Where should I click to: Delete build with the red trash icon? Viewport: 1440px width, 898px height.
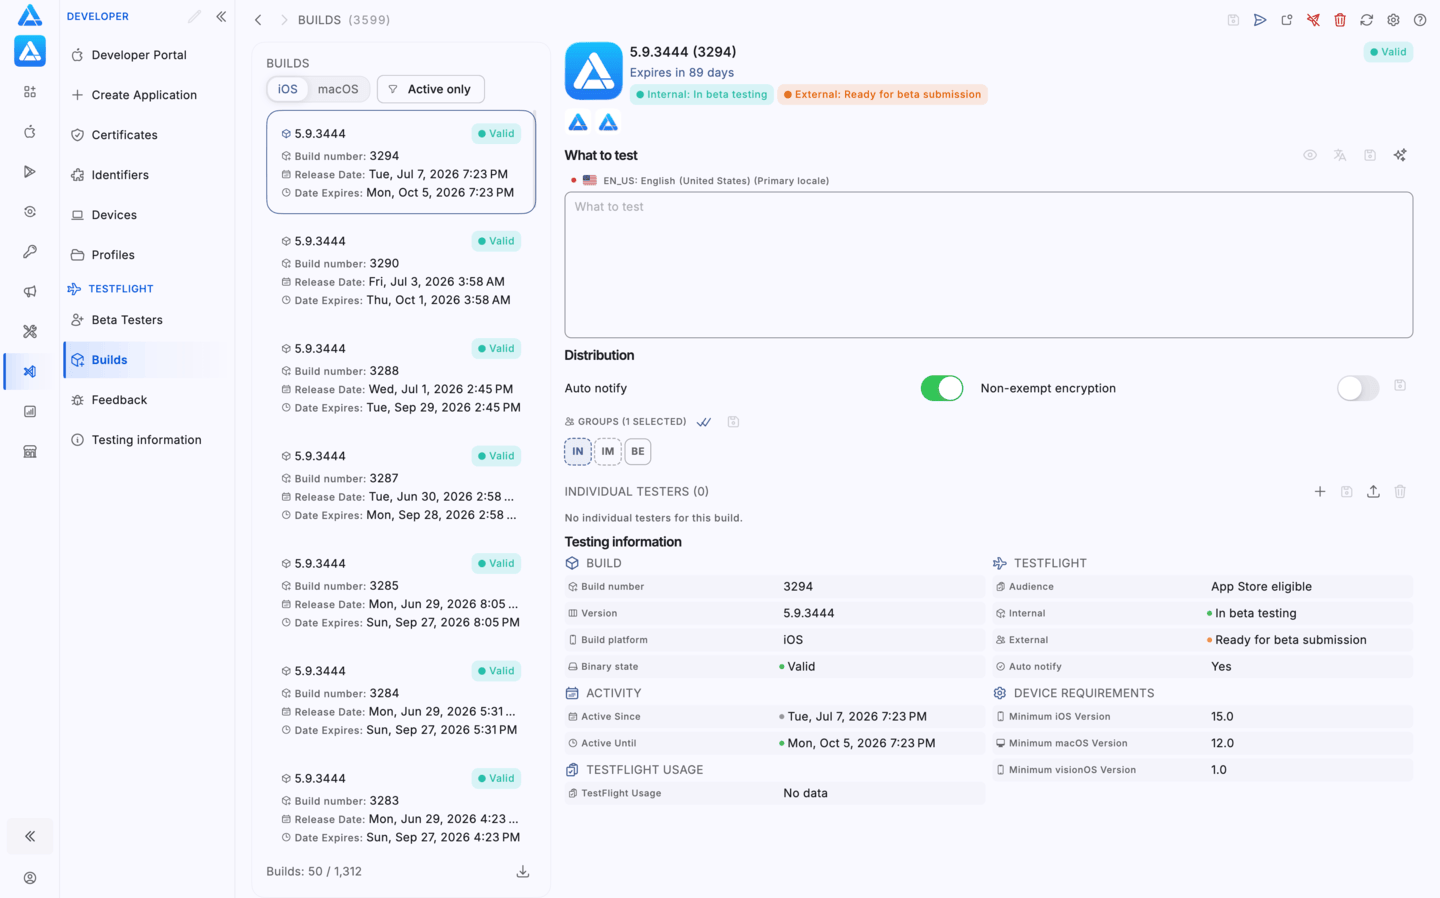click(1340, 20)
